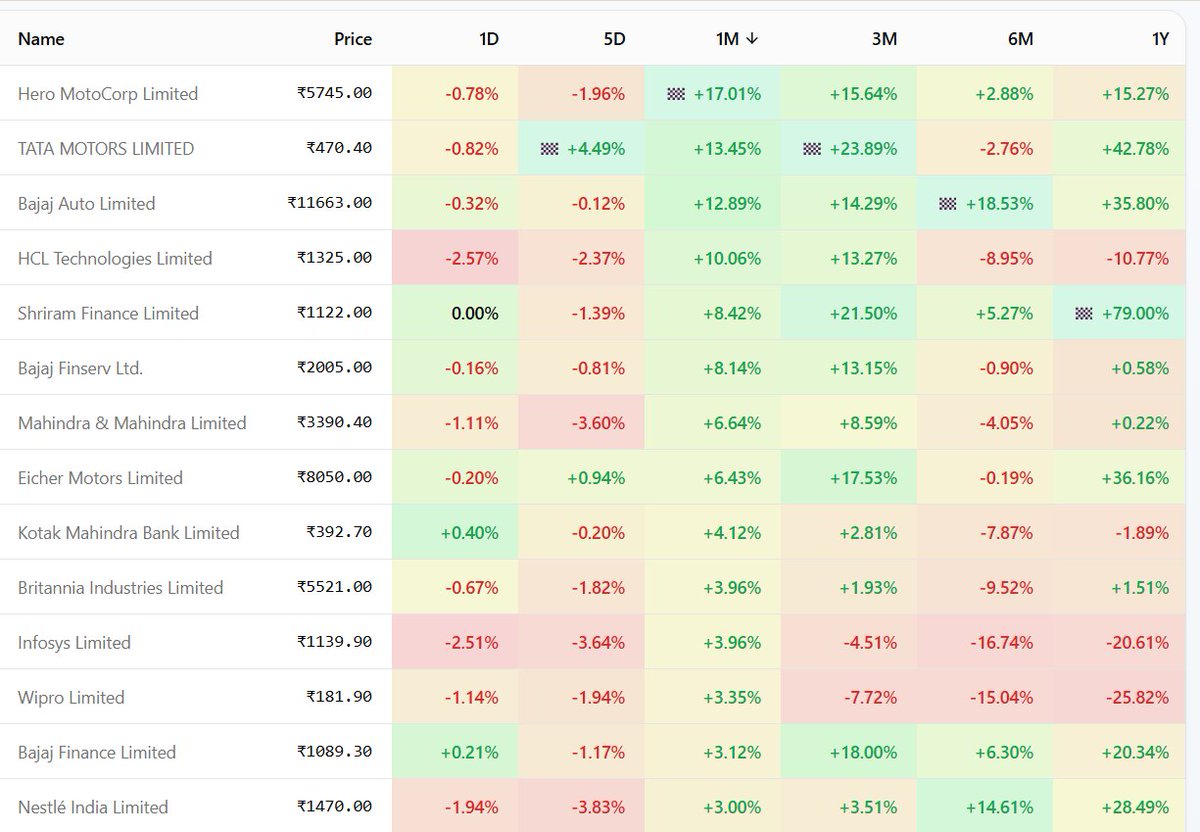Click HCL Technologies price ₹1325.00
The width and height of the screenshot is (1200, 832).
[x=335, y=258]
